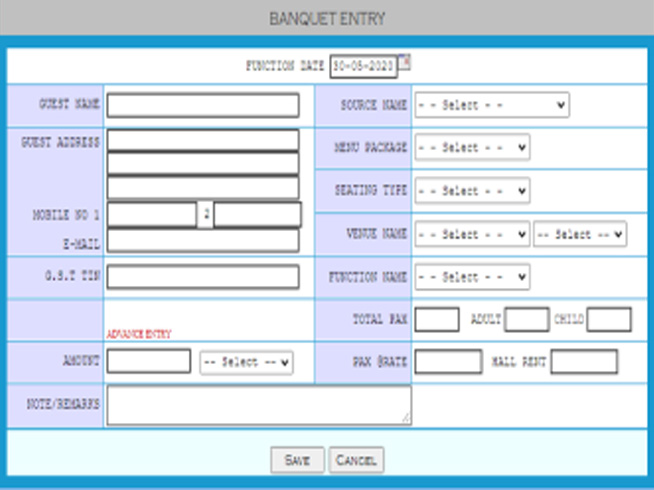Image resolution: width=654 pixels, height=490 pixels.
Task: Expand the Function Name dropdown
Action: tap(472, 277)
